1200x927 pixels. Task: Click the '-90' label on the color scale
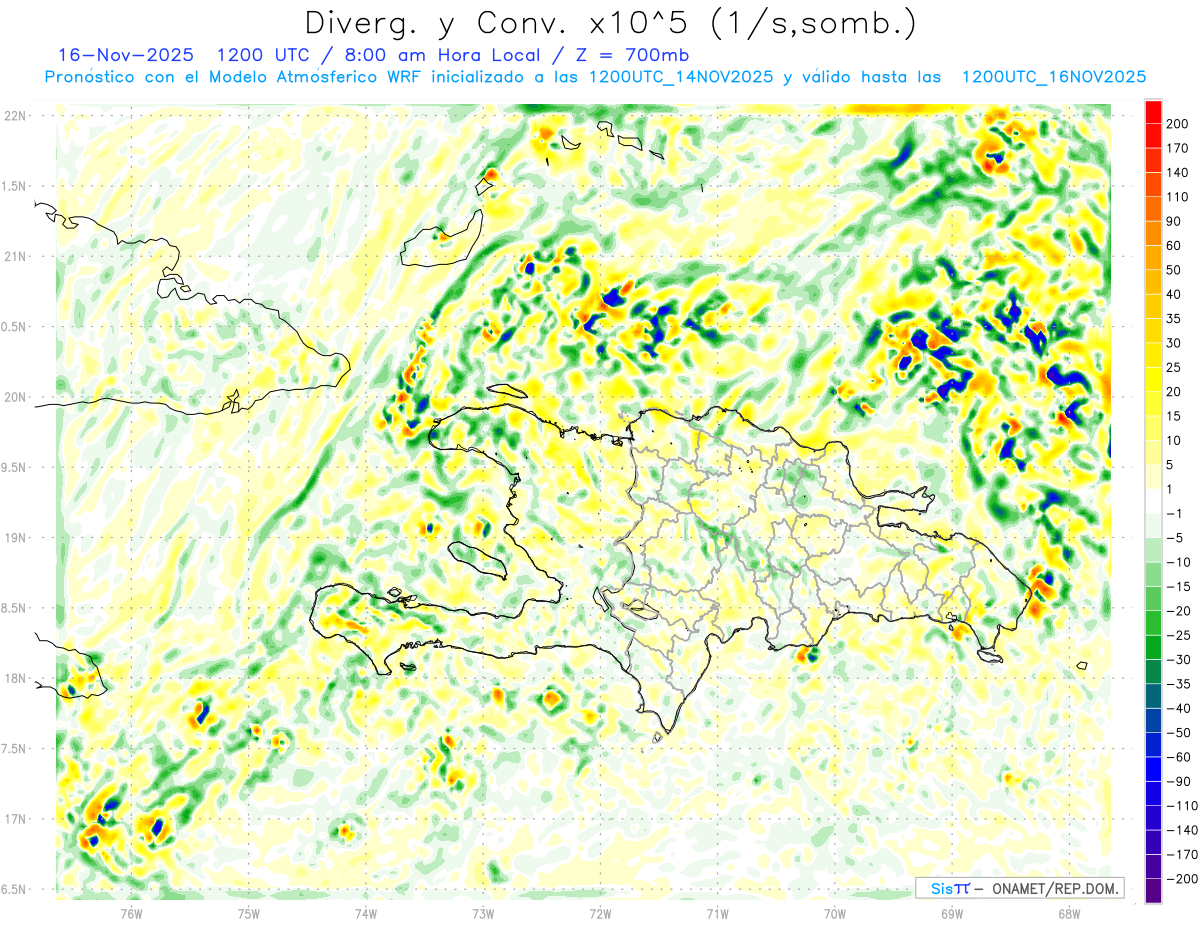click(1178, 781)
